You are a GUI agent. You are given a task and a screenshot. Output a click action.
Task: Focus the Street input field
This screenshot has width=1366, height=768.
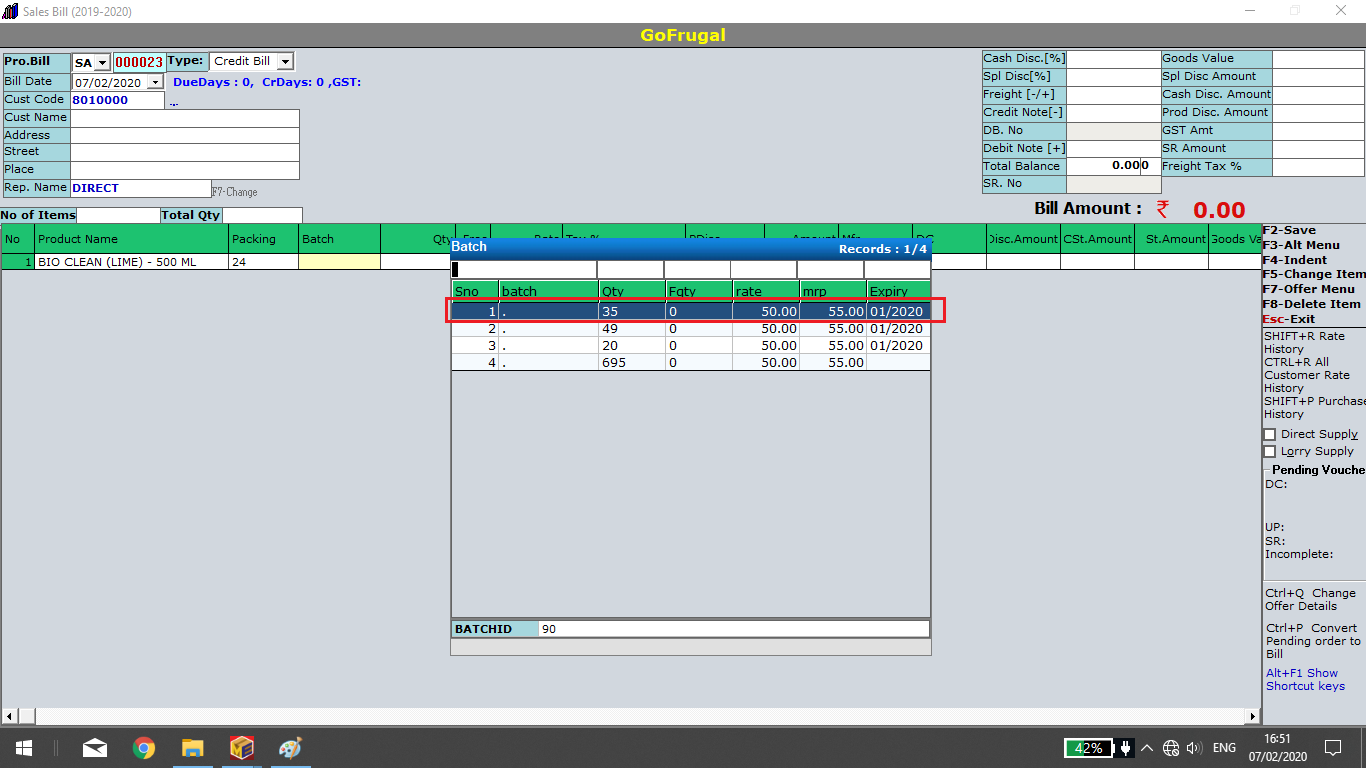coord(184,153)
